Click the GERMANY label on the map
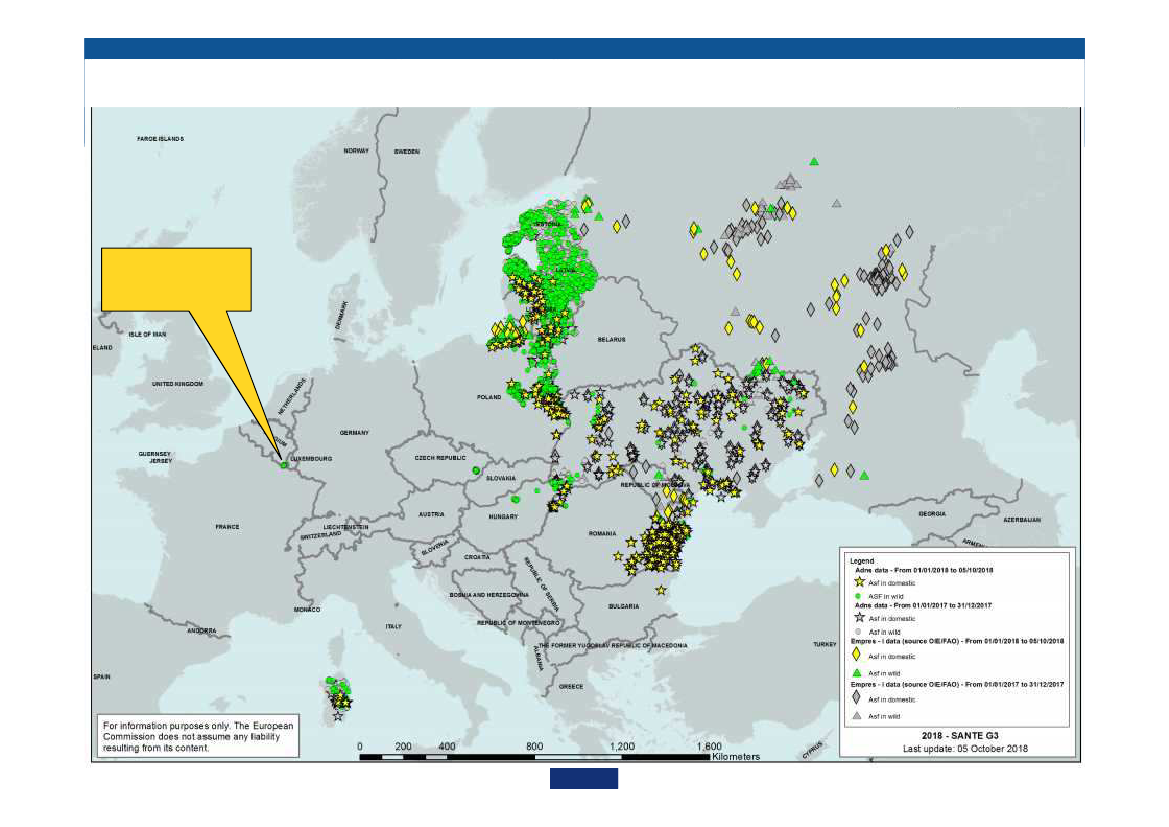Screen dimensions: 1169x827 click(x=354, y=433)
